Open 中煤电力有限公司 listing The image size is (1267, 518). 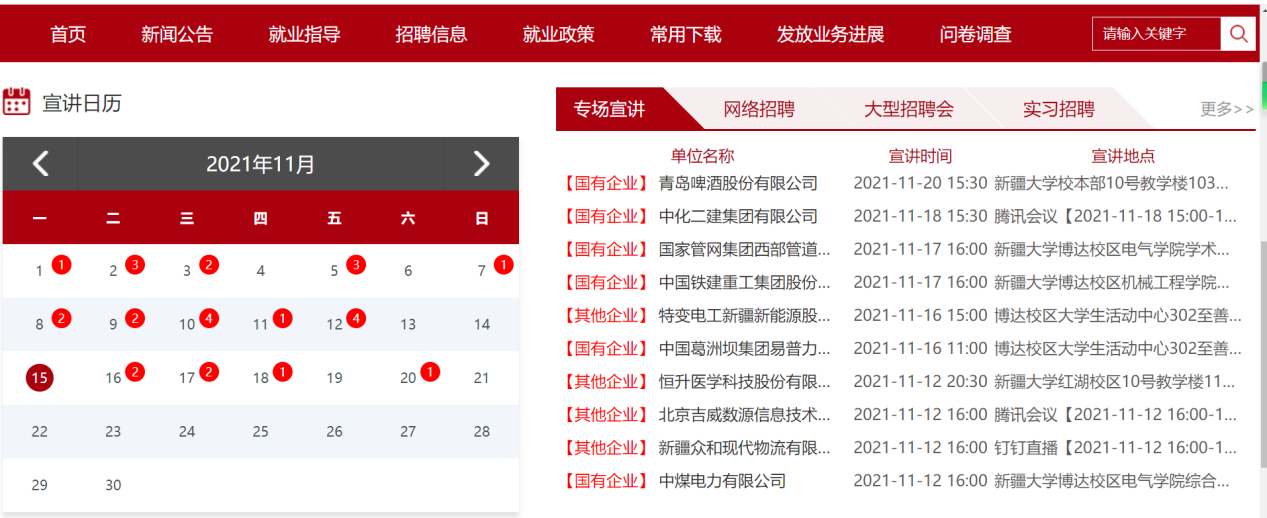pyautogui.click(x=722, y=480)
